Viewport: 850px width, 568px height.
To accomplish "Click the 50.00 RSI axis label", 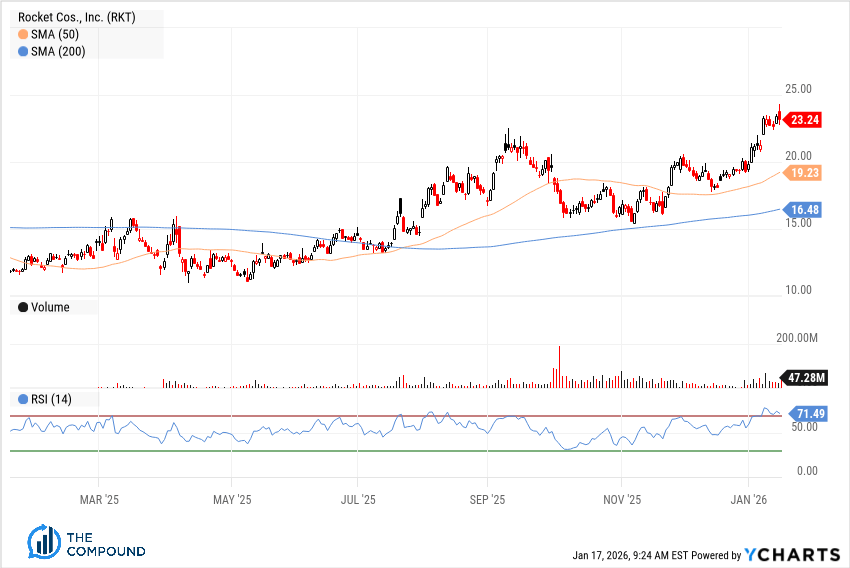I will 804,427.
